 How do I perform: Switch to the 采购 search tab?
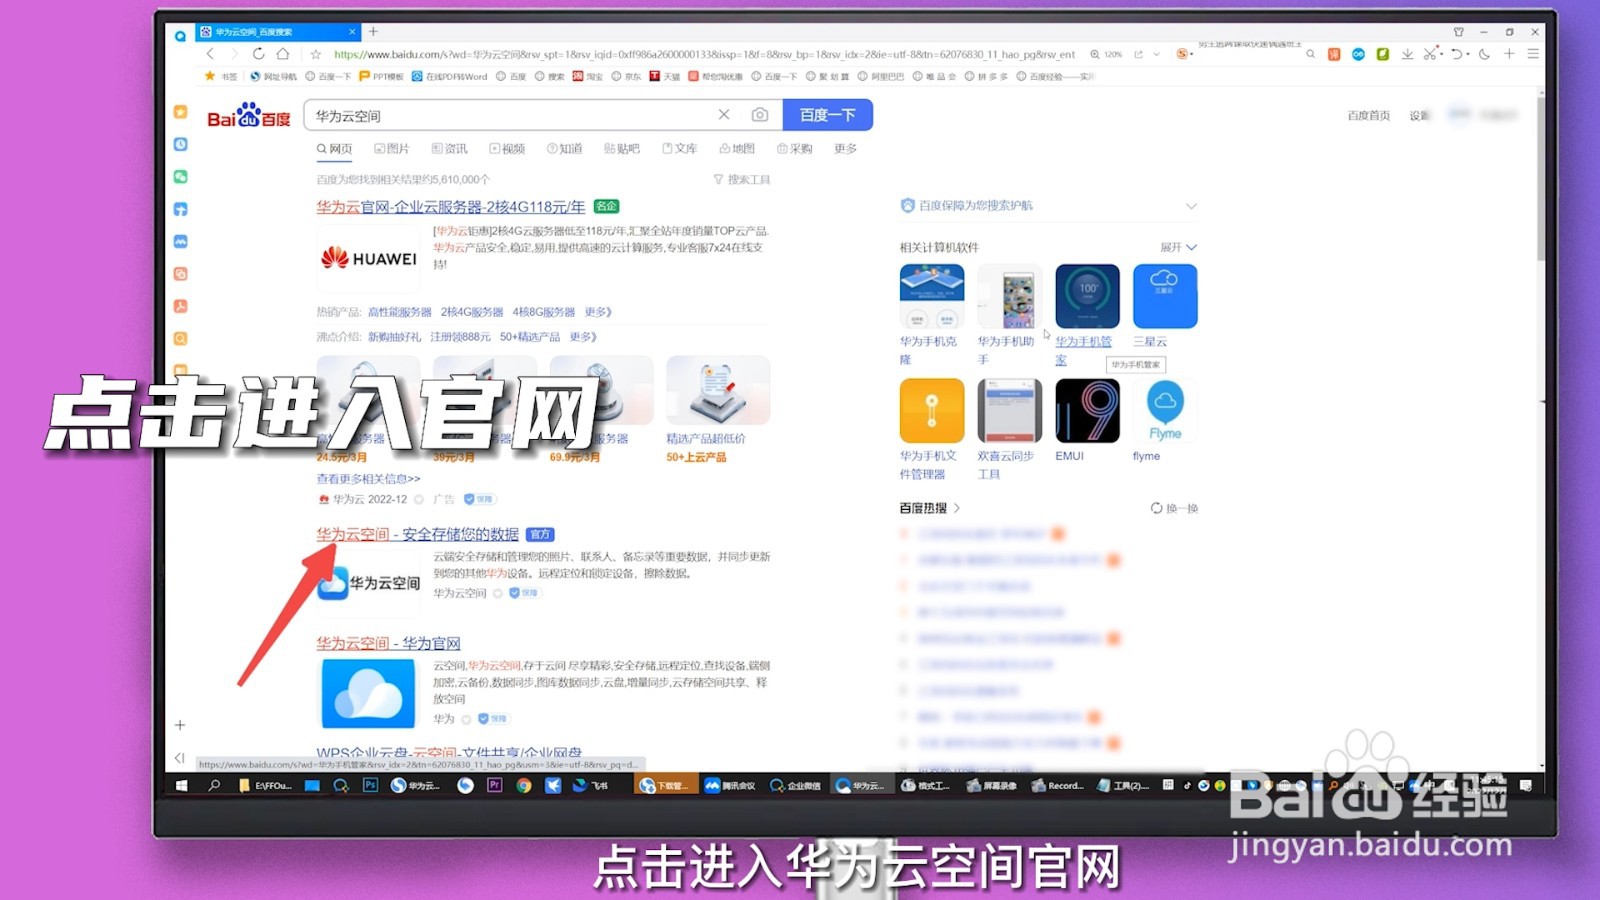[795, 149]
